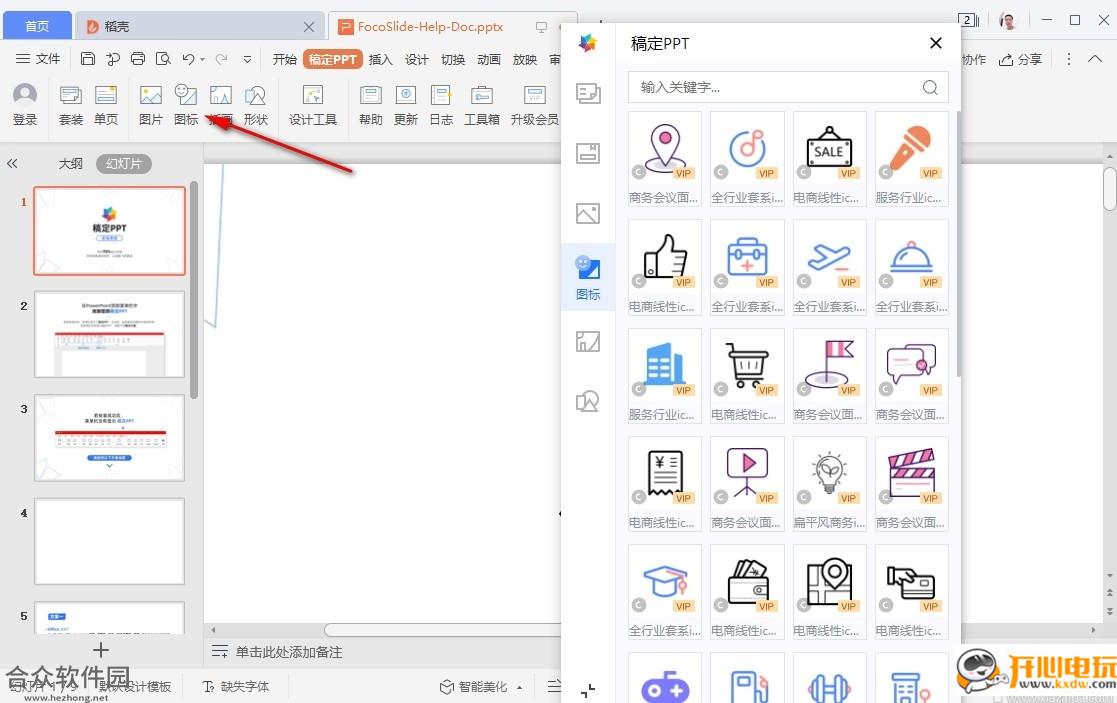Image resolution: width=1117 pixels, height=703 pixels.
Task: Close the 稻壳 tab
Action: point(308,27)
